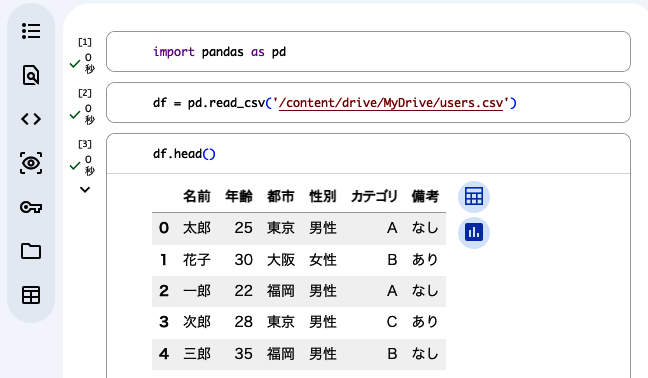Image resolution: width=648 pixels, height=378 pixels.
Task: Open the data table sidebar icon
Action: pos(31,295)
